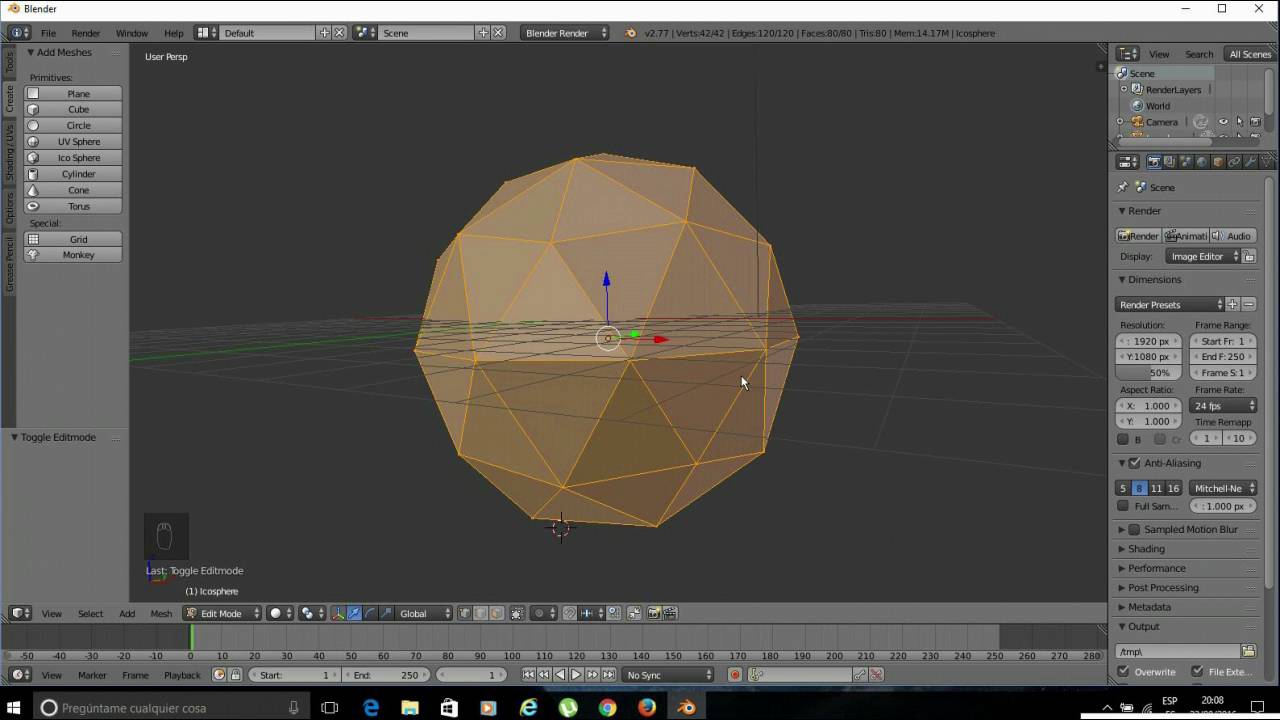
Task: Open the No Sync dropdown
Action: click(669, 675)
